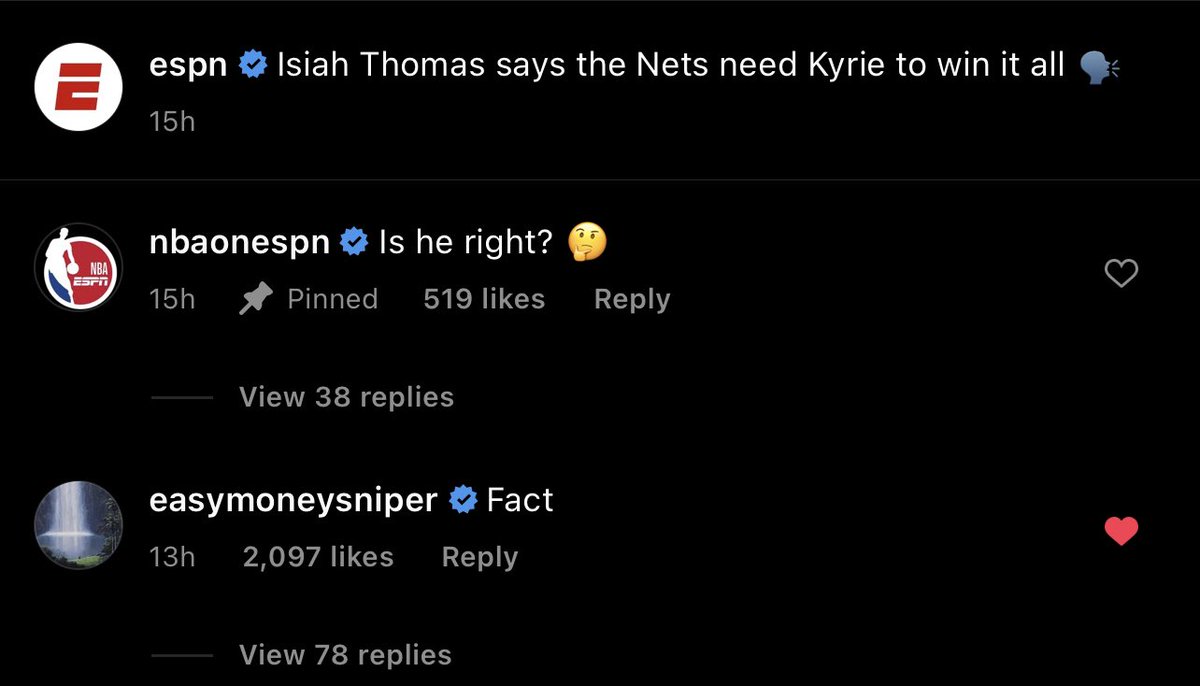Screen dimensions: 1200x686
Task: Click the thinking face emoji in nbaonespn's comment
Action: click(x=588, y=240)
